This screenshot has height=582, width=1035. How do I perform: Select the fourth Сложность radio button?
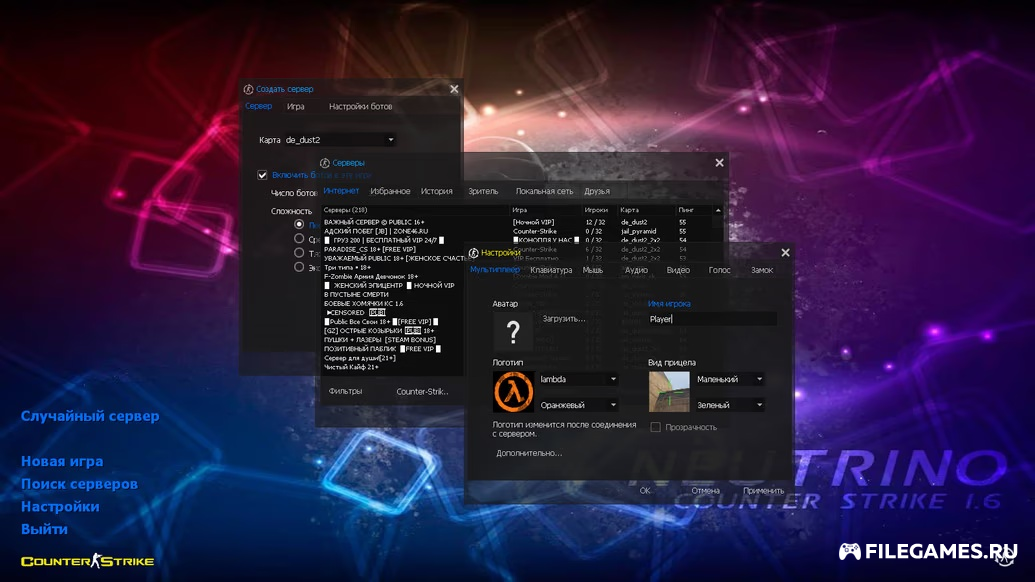click(299, 267)
